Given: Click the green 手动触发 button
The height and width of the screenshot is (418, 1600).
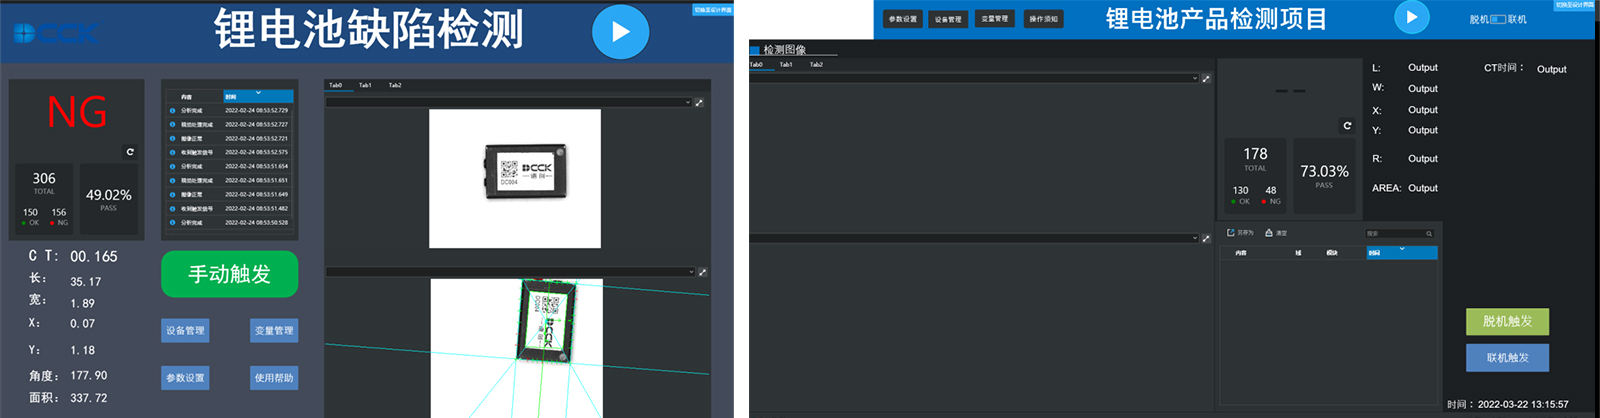Looking at the screenshot, I should pyautogui.click(x=229, y=274).
